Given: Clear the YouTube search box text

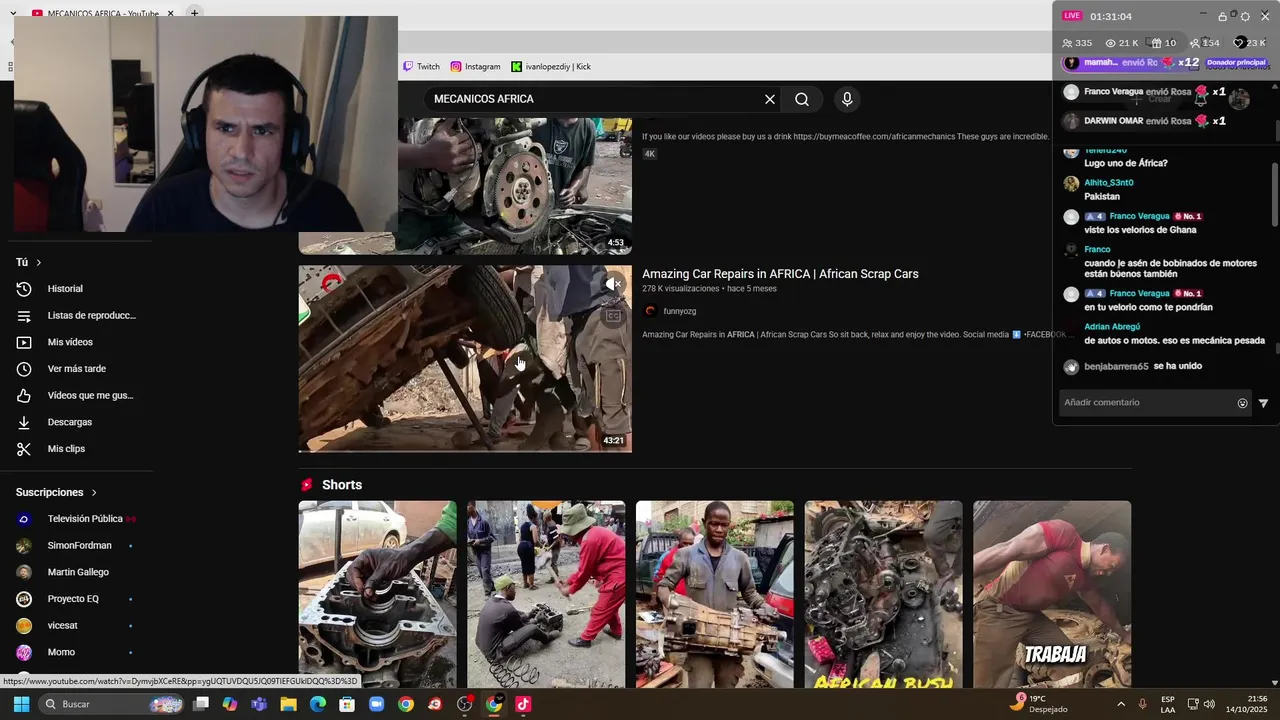Looking at the screenshot, I should (770, 99).
